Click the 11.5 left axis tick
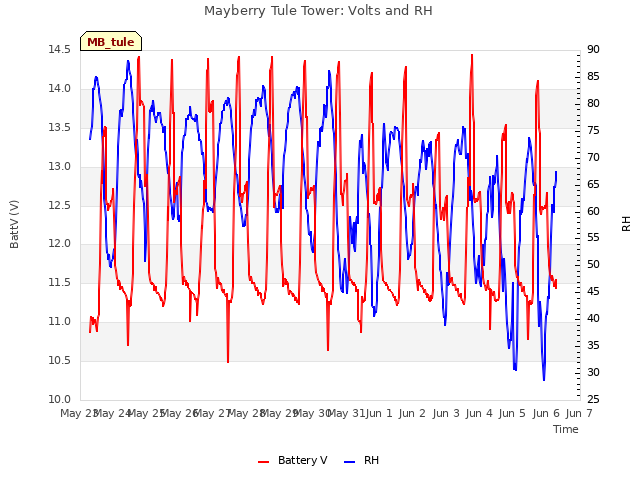Screen dimensions: 640x480 [60, 282]
